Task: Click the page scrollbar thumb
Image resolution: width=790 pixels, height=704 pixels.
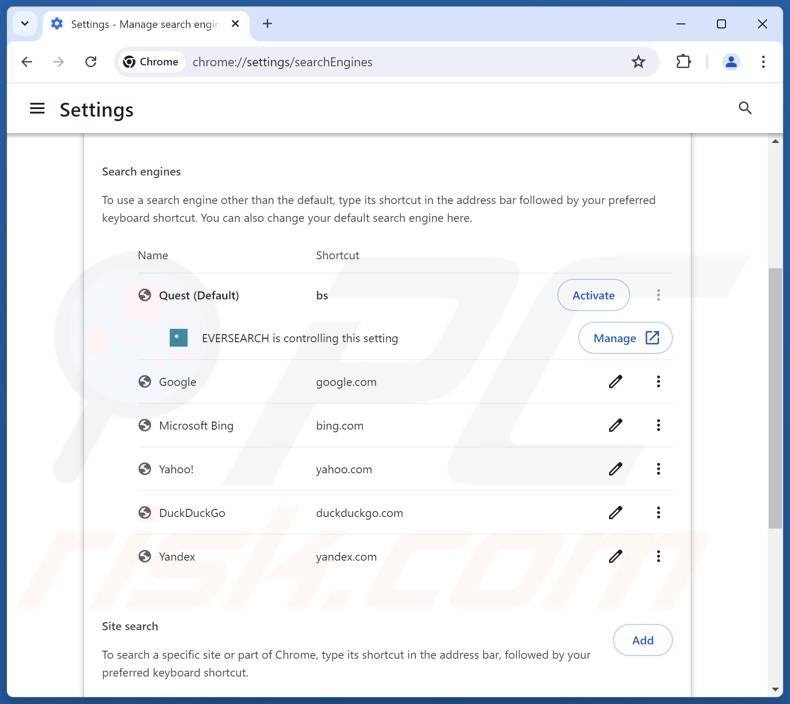Action: (775, 398)
